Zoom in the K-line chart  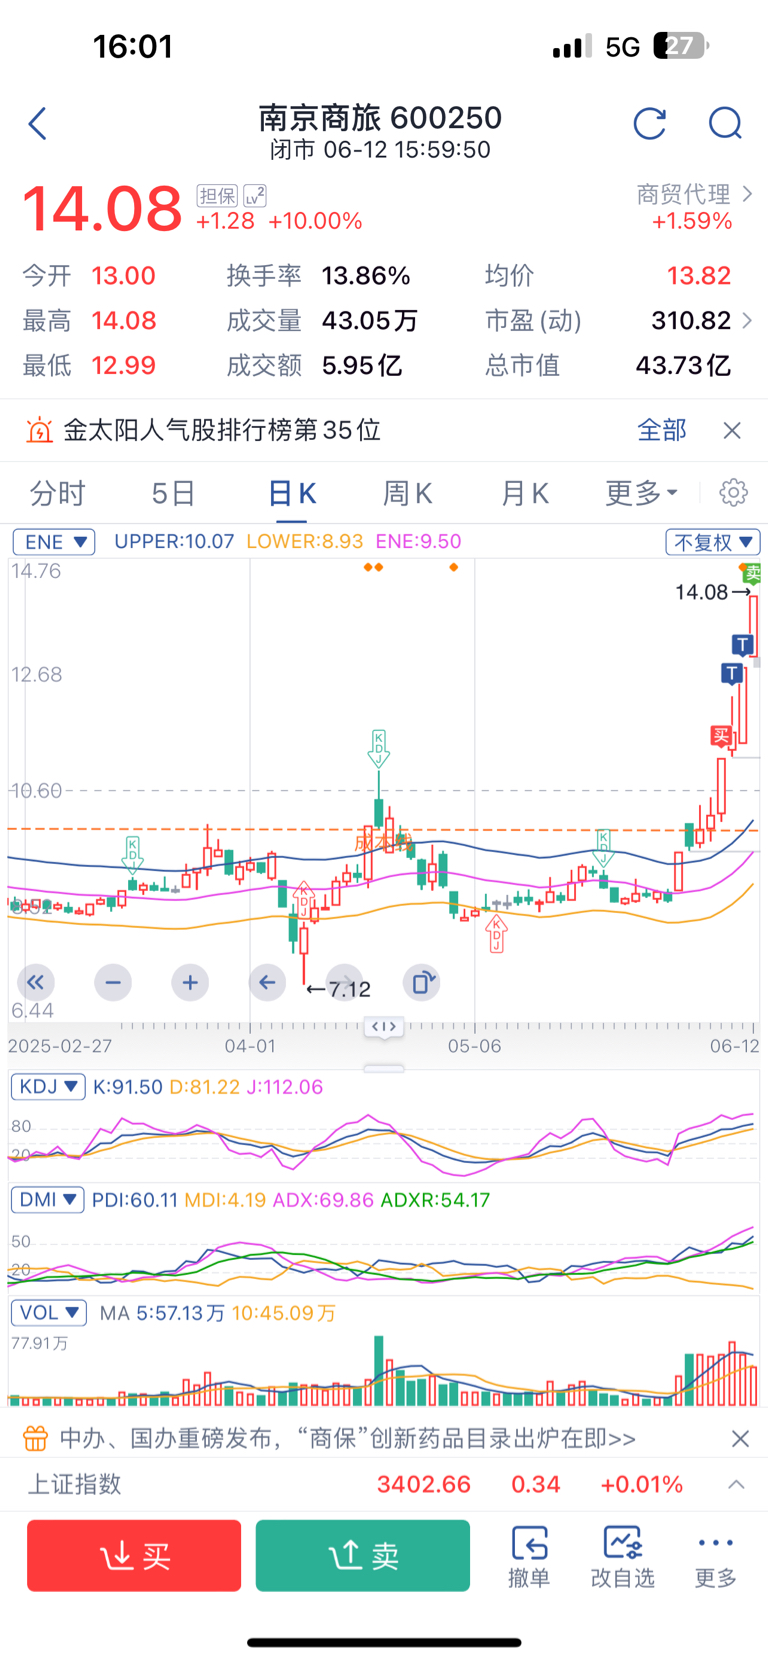[190, 983]
